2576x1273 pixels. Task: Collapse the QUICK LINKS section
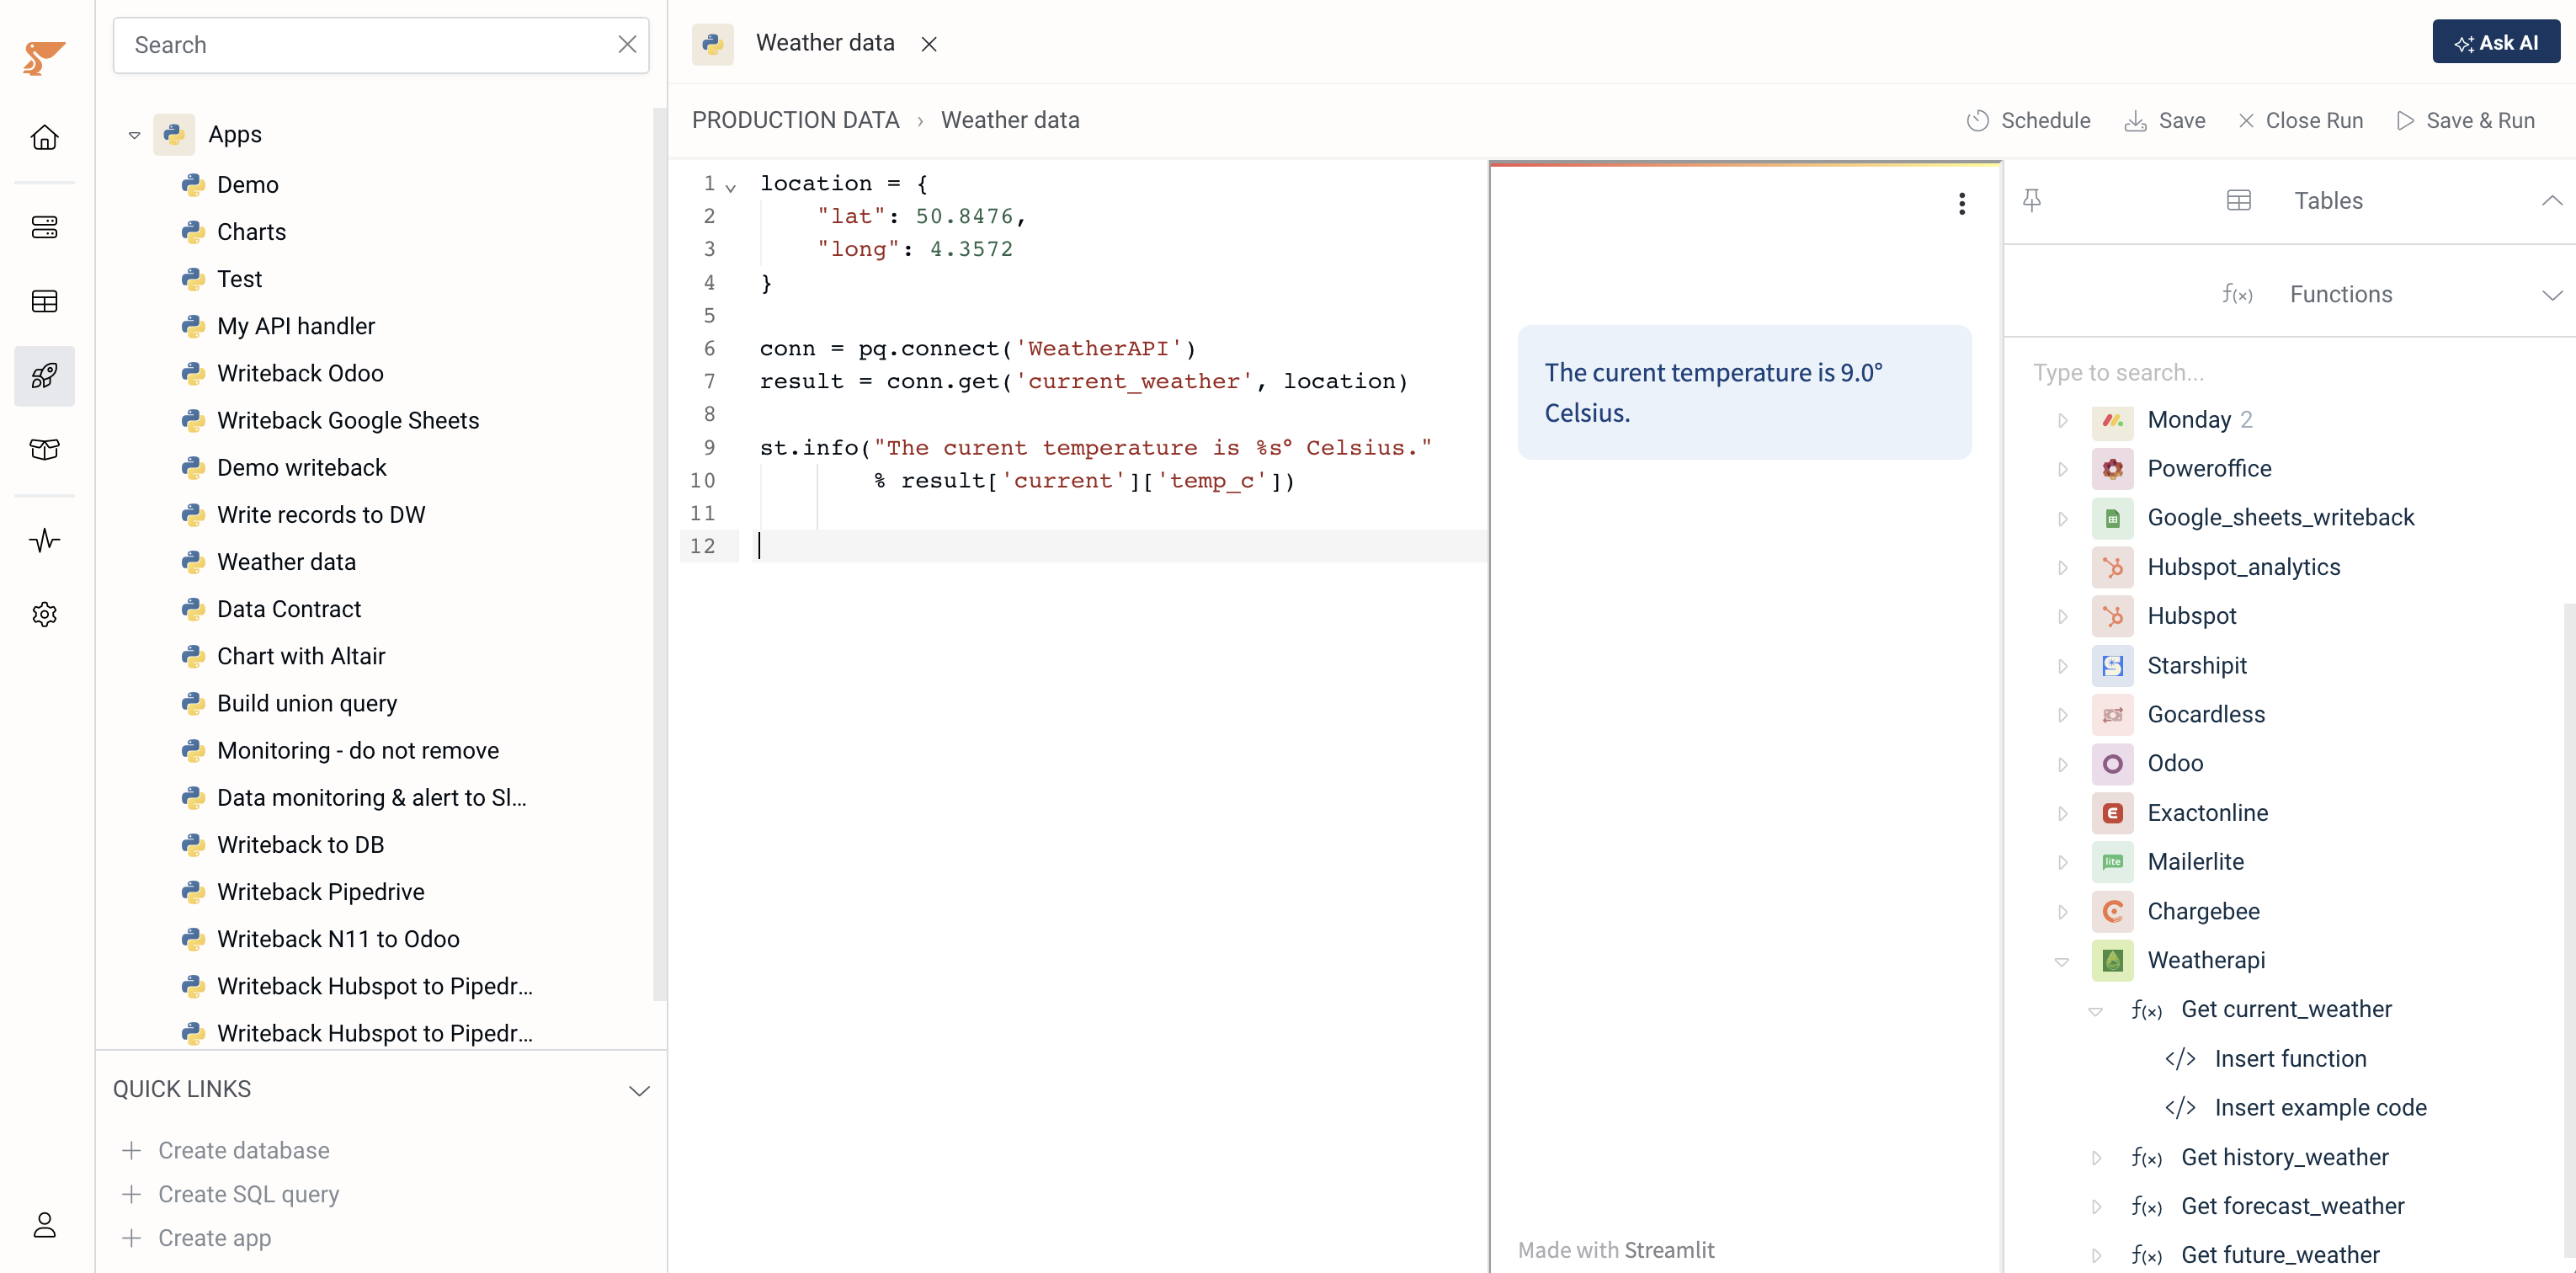(640, 1089)
